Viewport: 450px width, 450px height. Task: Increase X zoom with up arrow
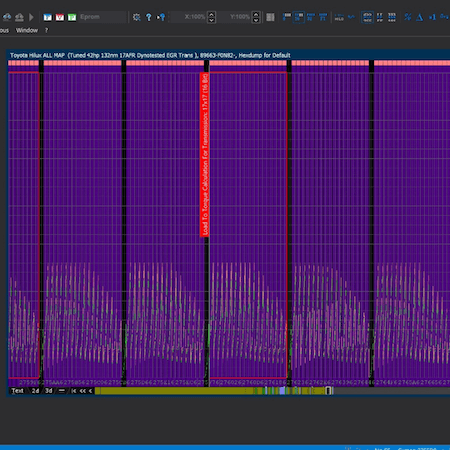tap(211, 14)
